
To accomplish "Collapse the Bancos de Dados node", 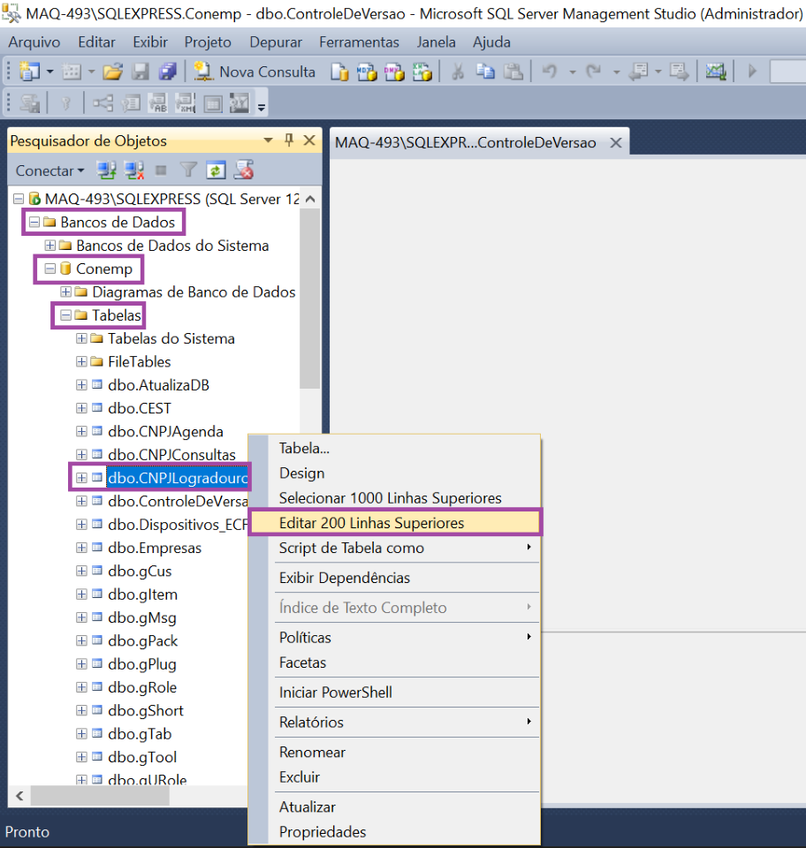I will [34, 222].
